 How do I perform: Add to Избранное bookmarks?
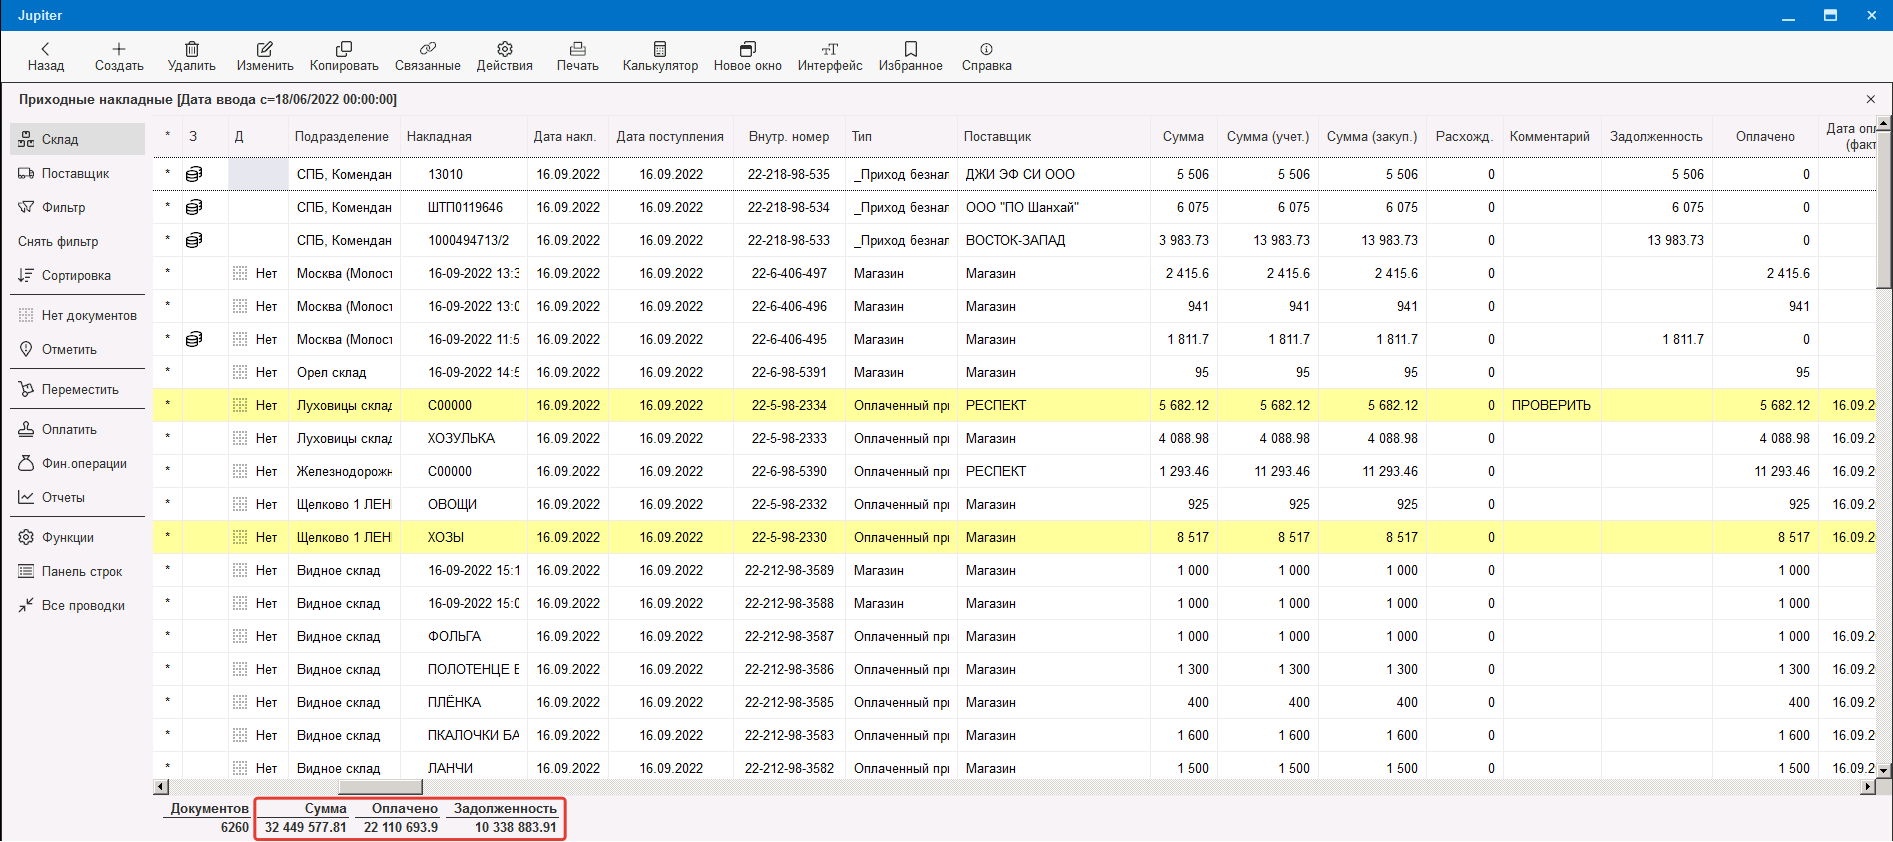pos(911,57)
